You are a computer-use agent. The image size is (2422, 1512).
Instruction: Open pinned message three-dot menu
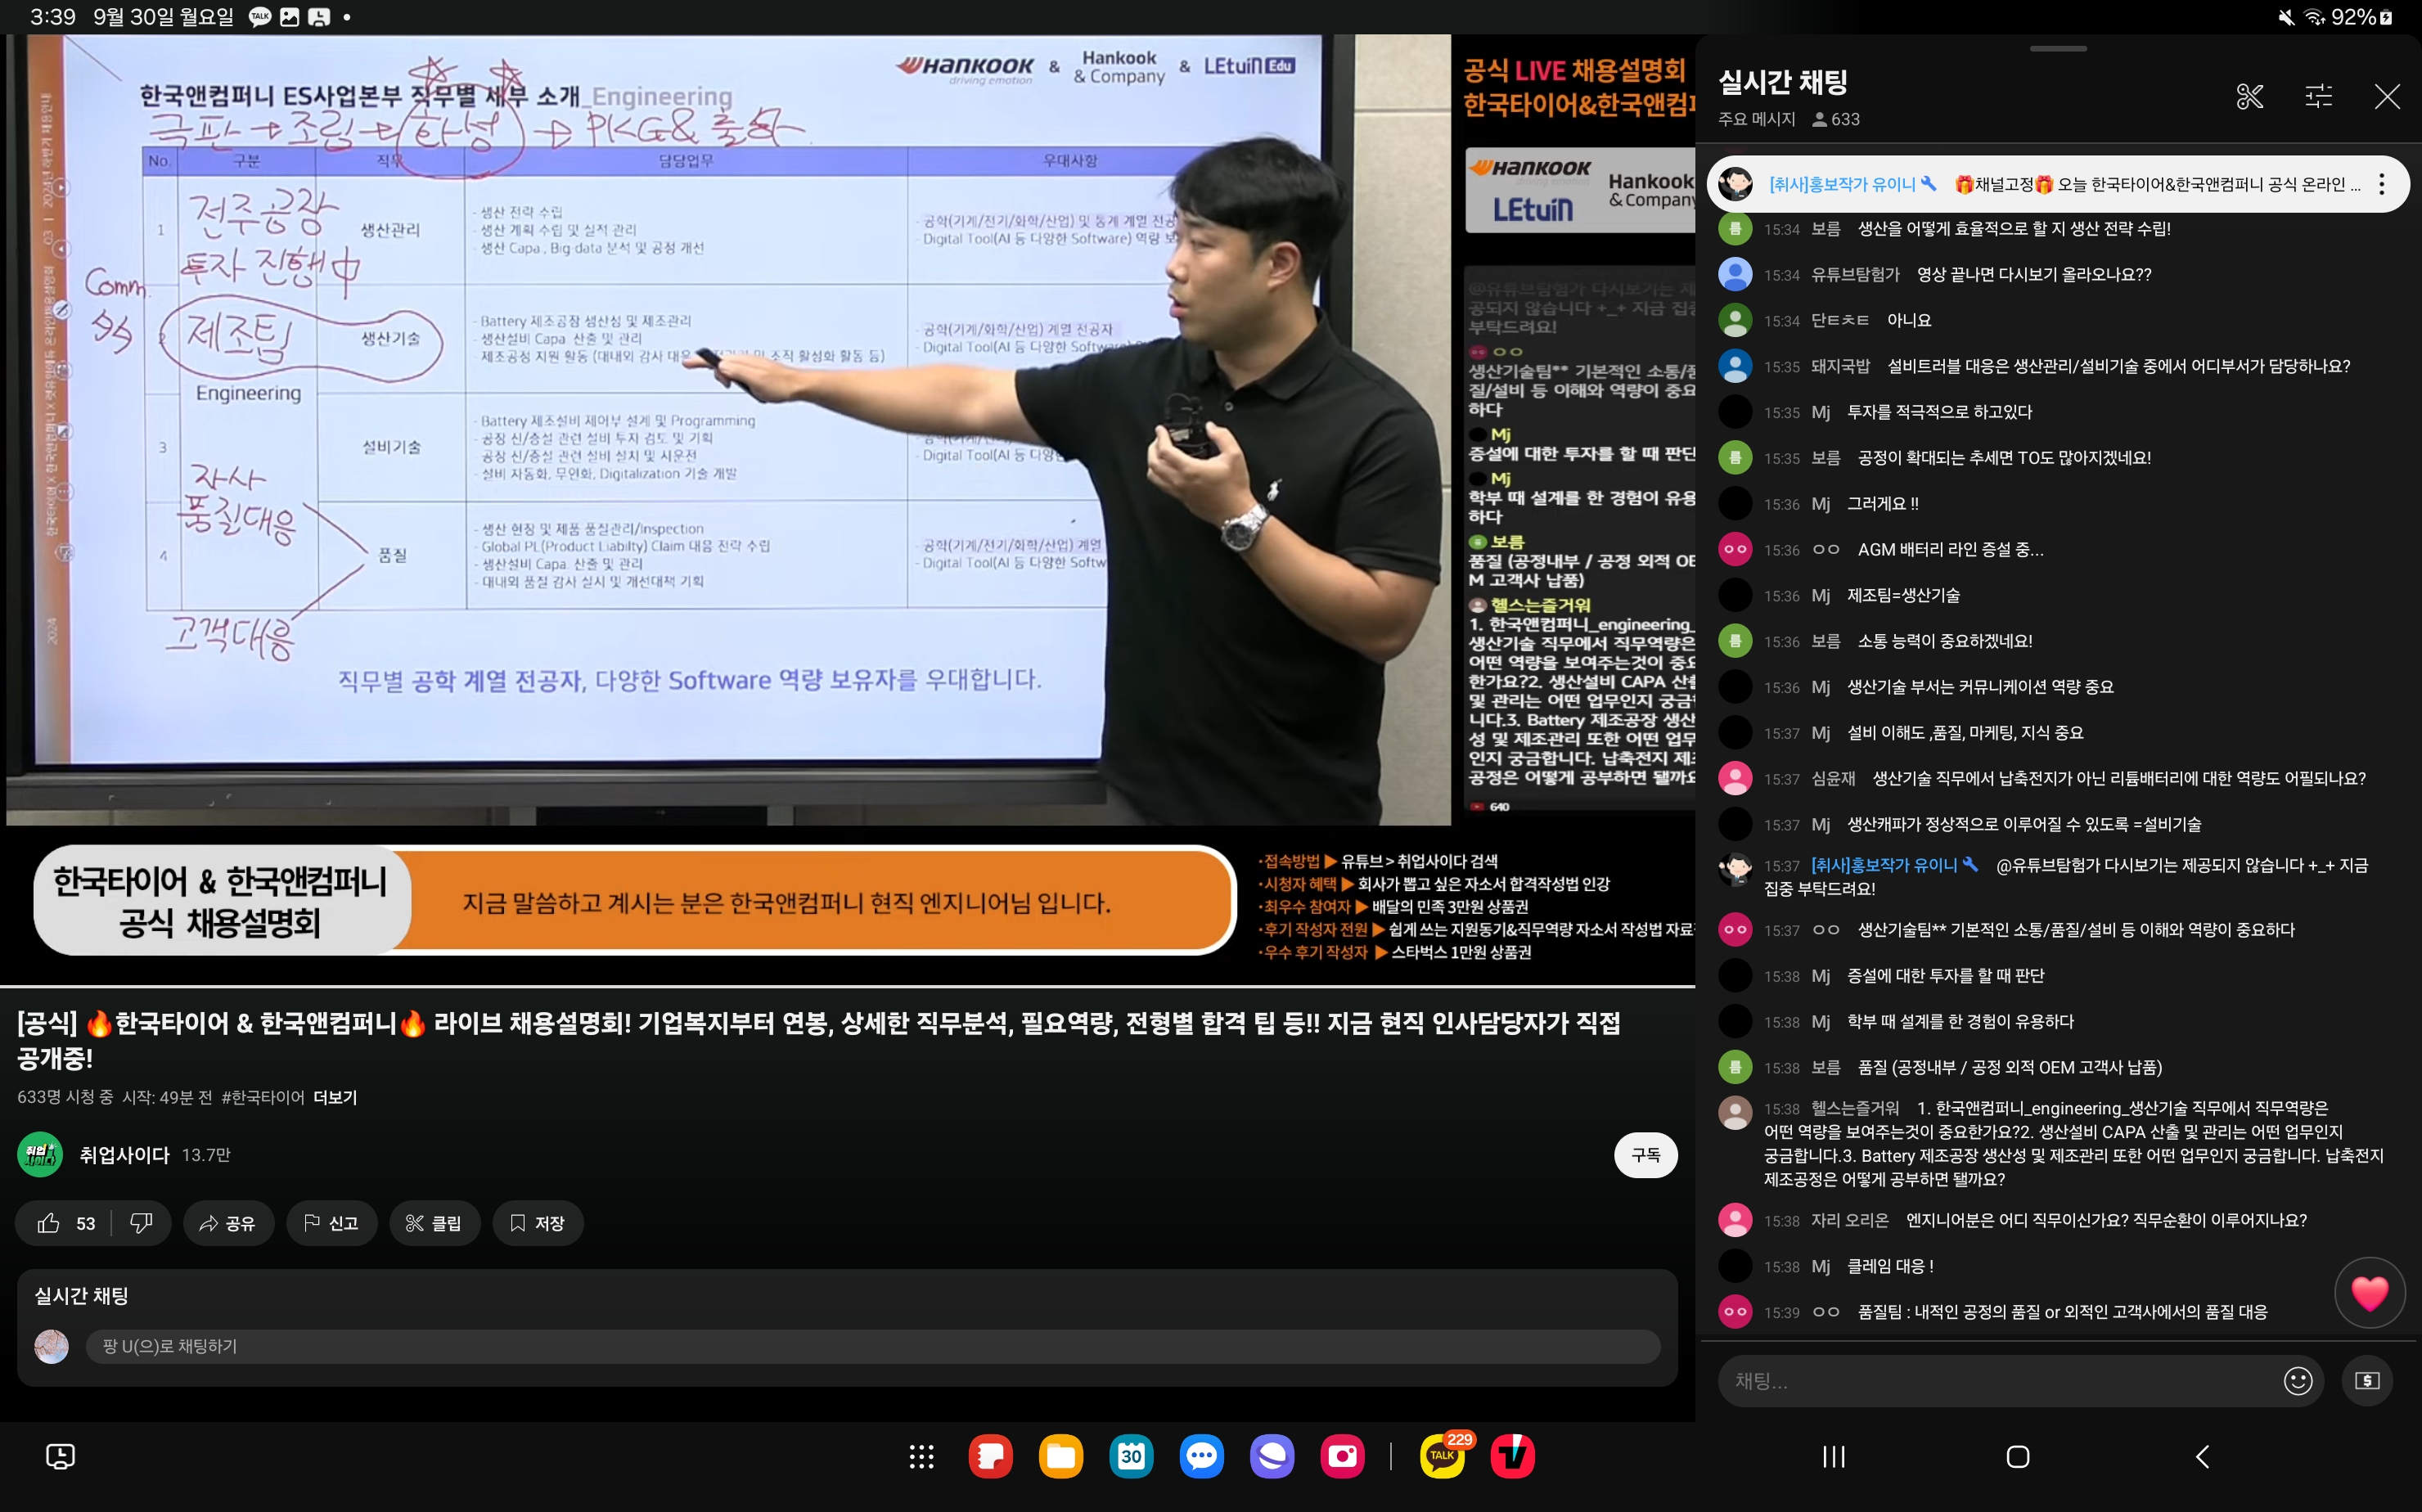[2381, 184]
